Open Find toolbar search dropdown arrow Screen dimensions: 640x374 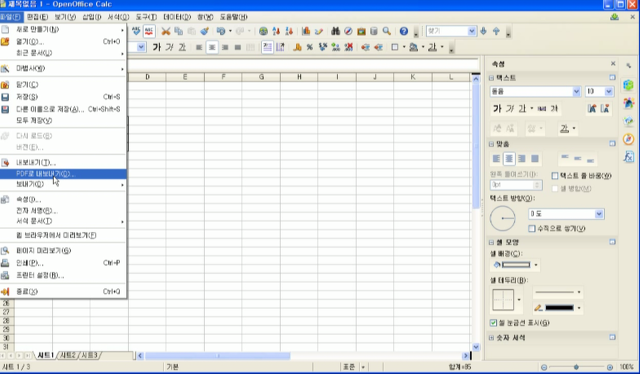tap(472, 31)
